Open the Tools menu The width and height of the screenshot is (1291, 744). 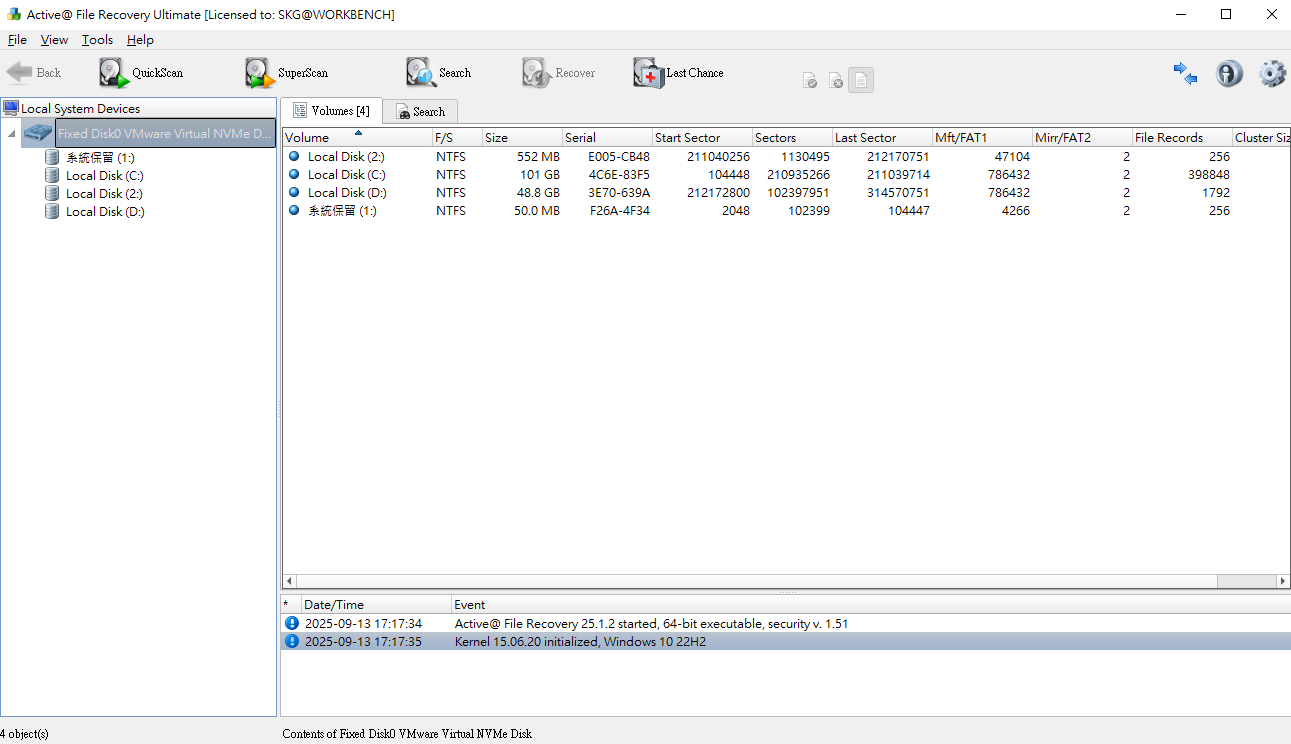point(97,40)
